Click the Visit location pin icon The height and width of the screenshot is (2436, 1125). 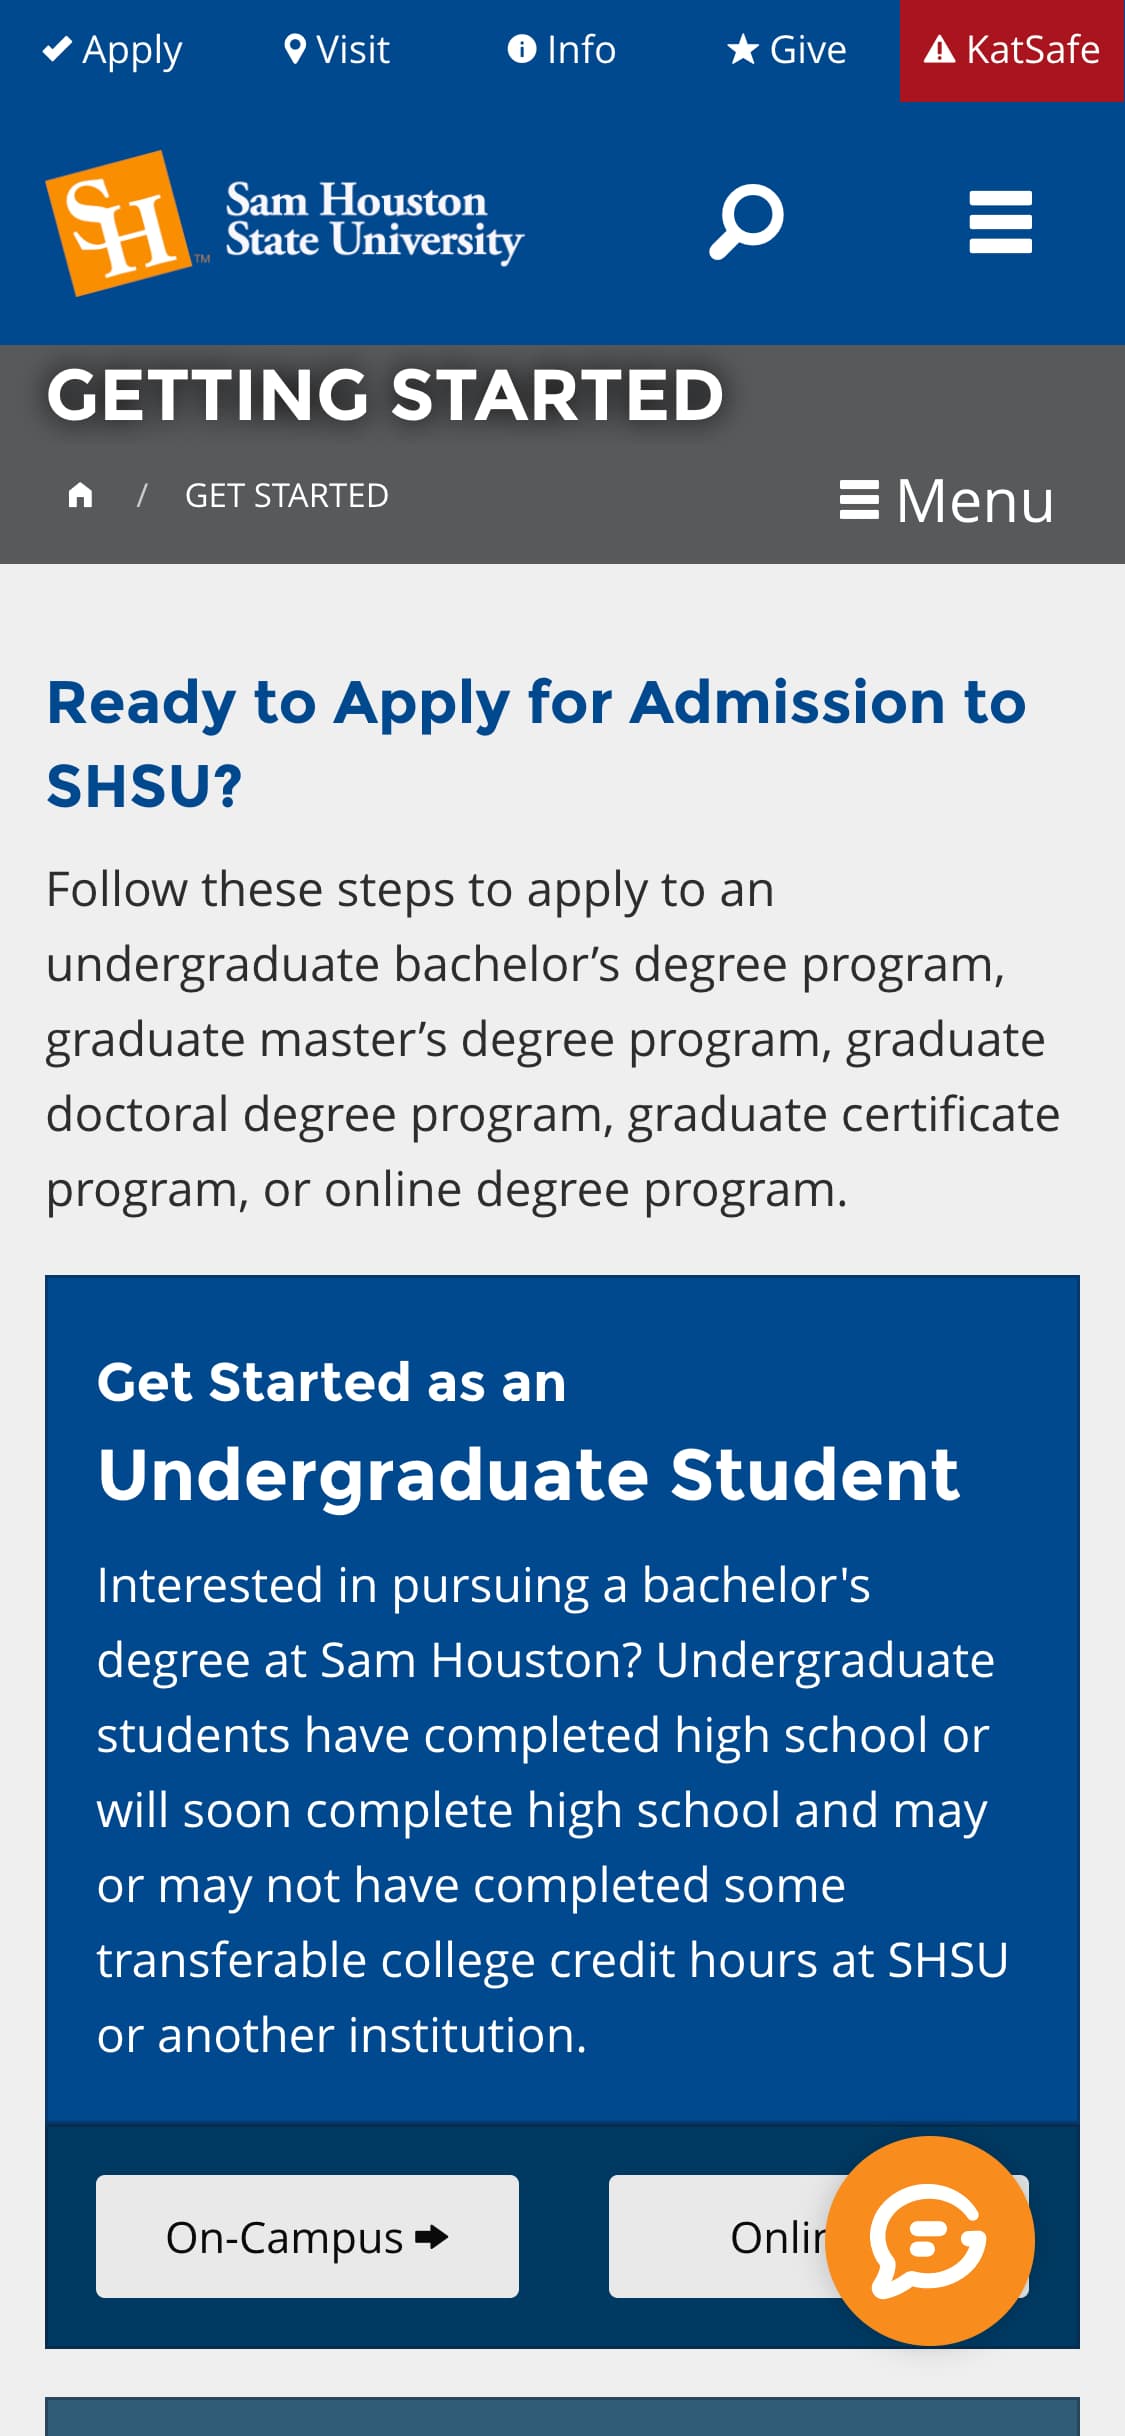click(294, 49)
